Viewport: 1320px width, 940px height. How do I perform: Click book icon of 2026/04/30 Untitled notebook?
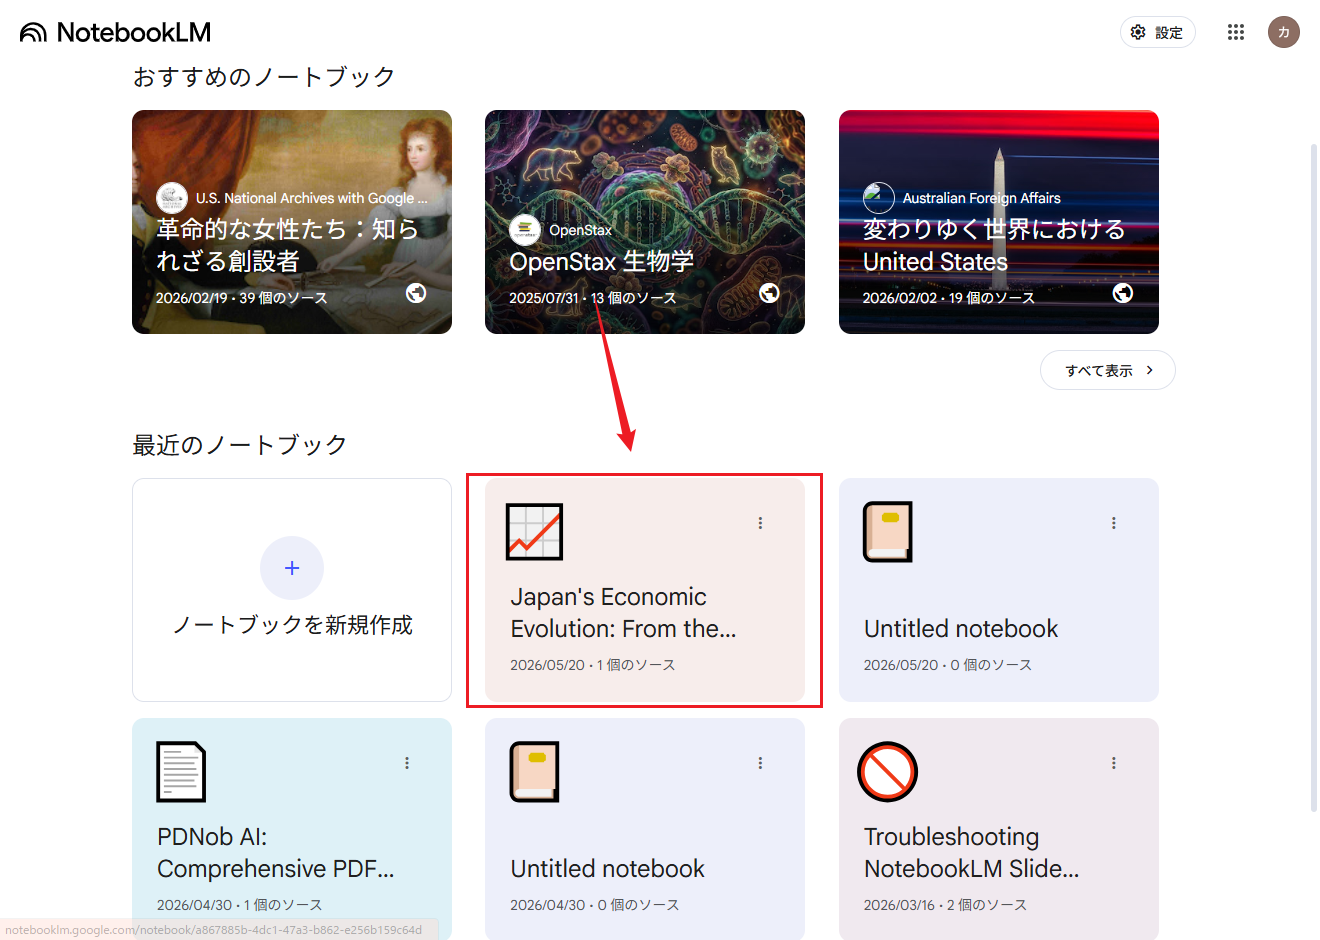coord(534,771)
